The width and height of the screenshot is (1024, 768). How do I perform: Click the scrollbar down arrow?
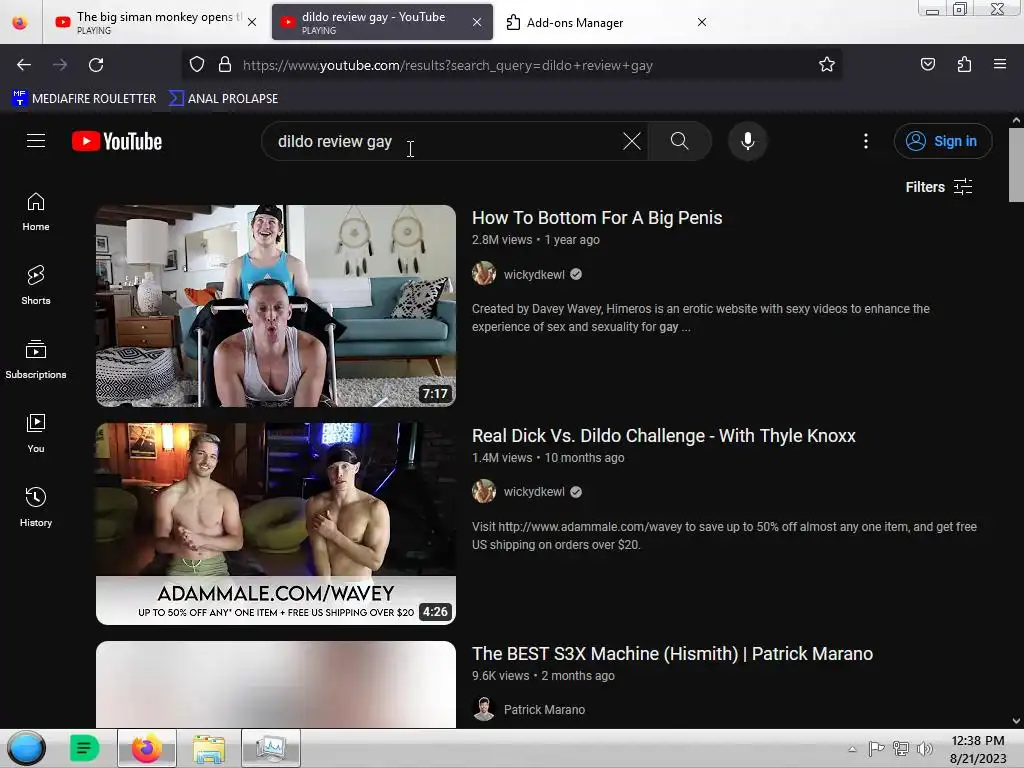(x=1016, y=721)
